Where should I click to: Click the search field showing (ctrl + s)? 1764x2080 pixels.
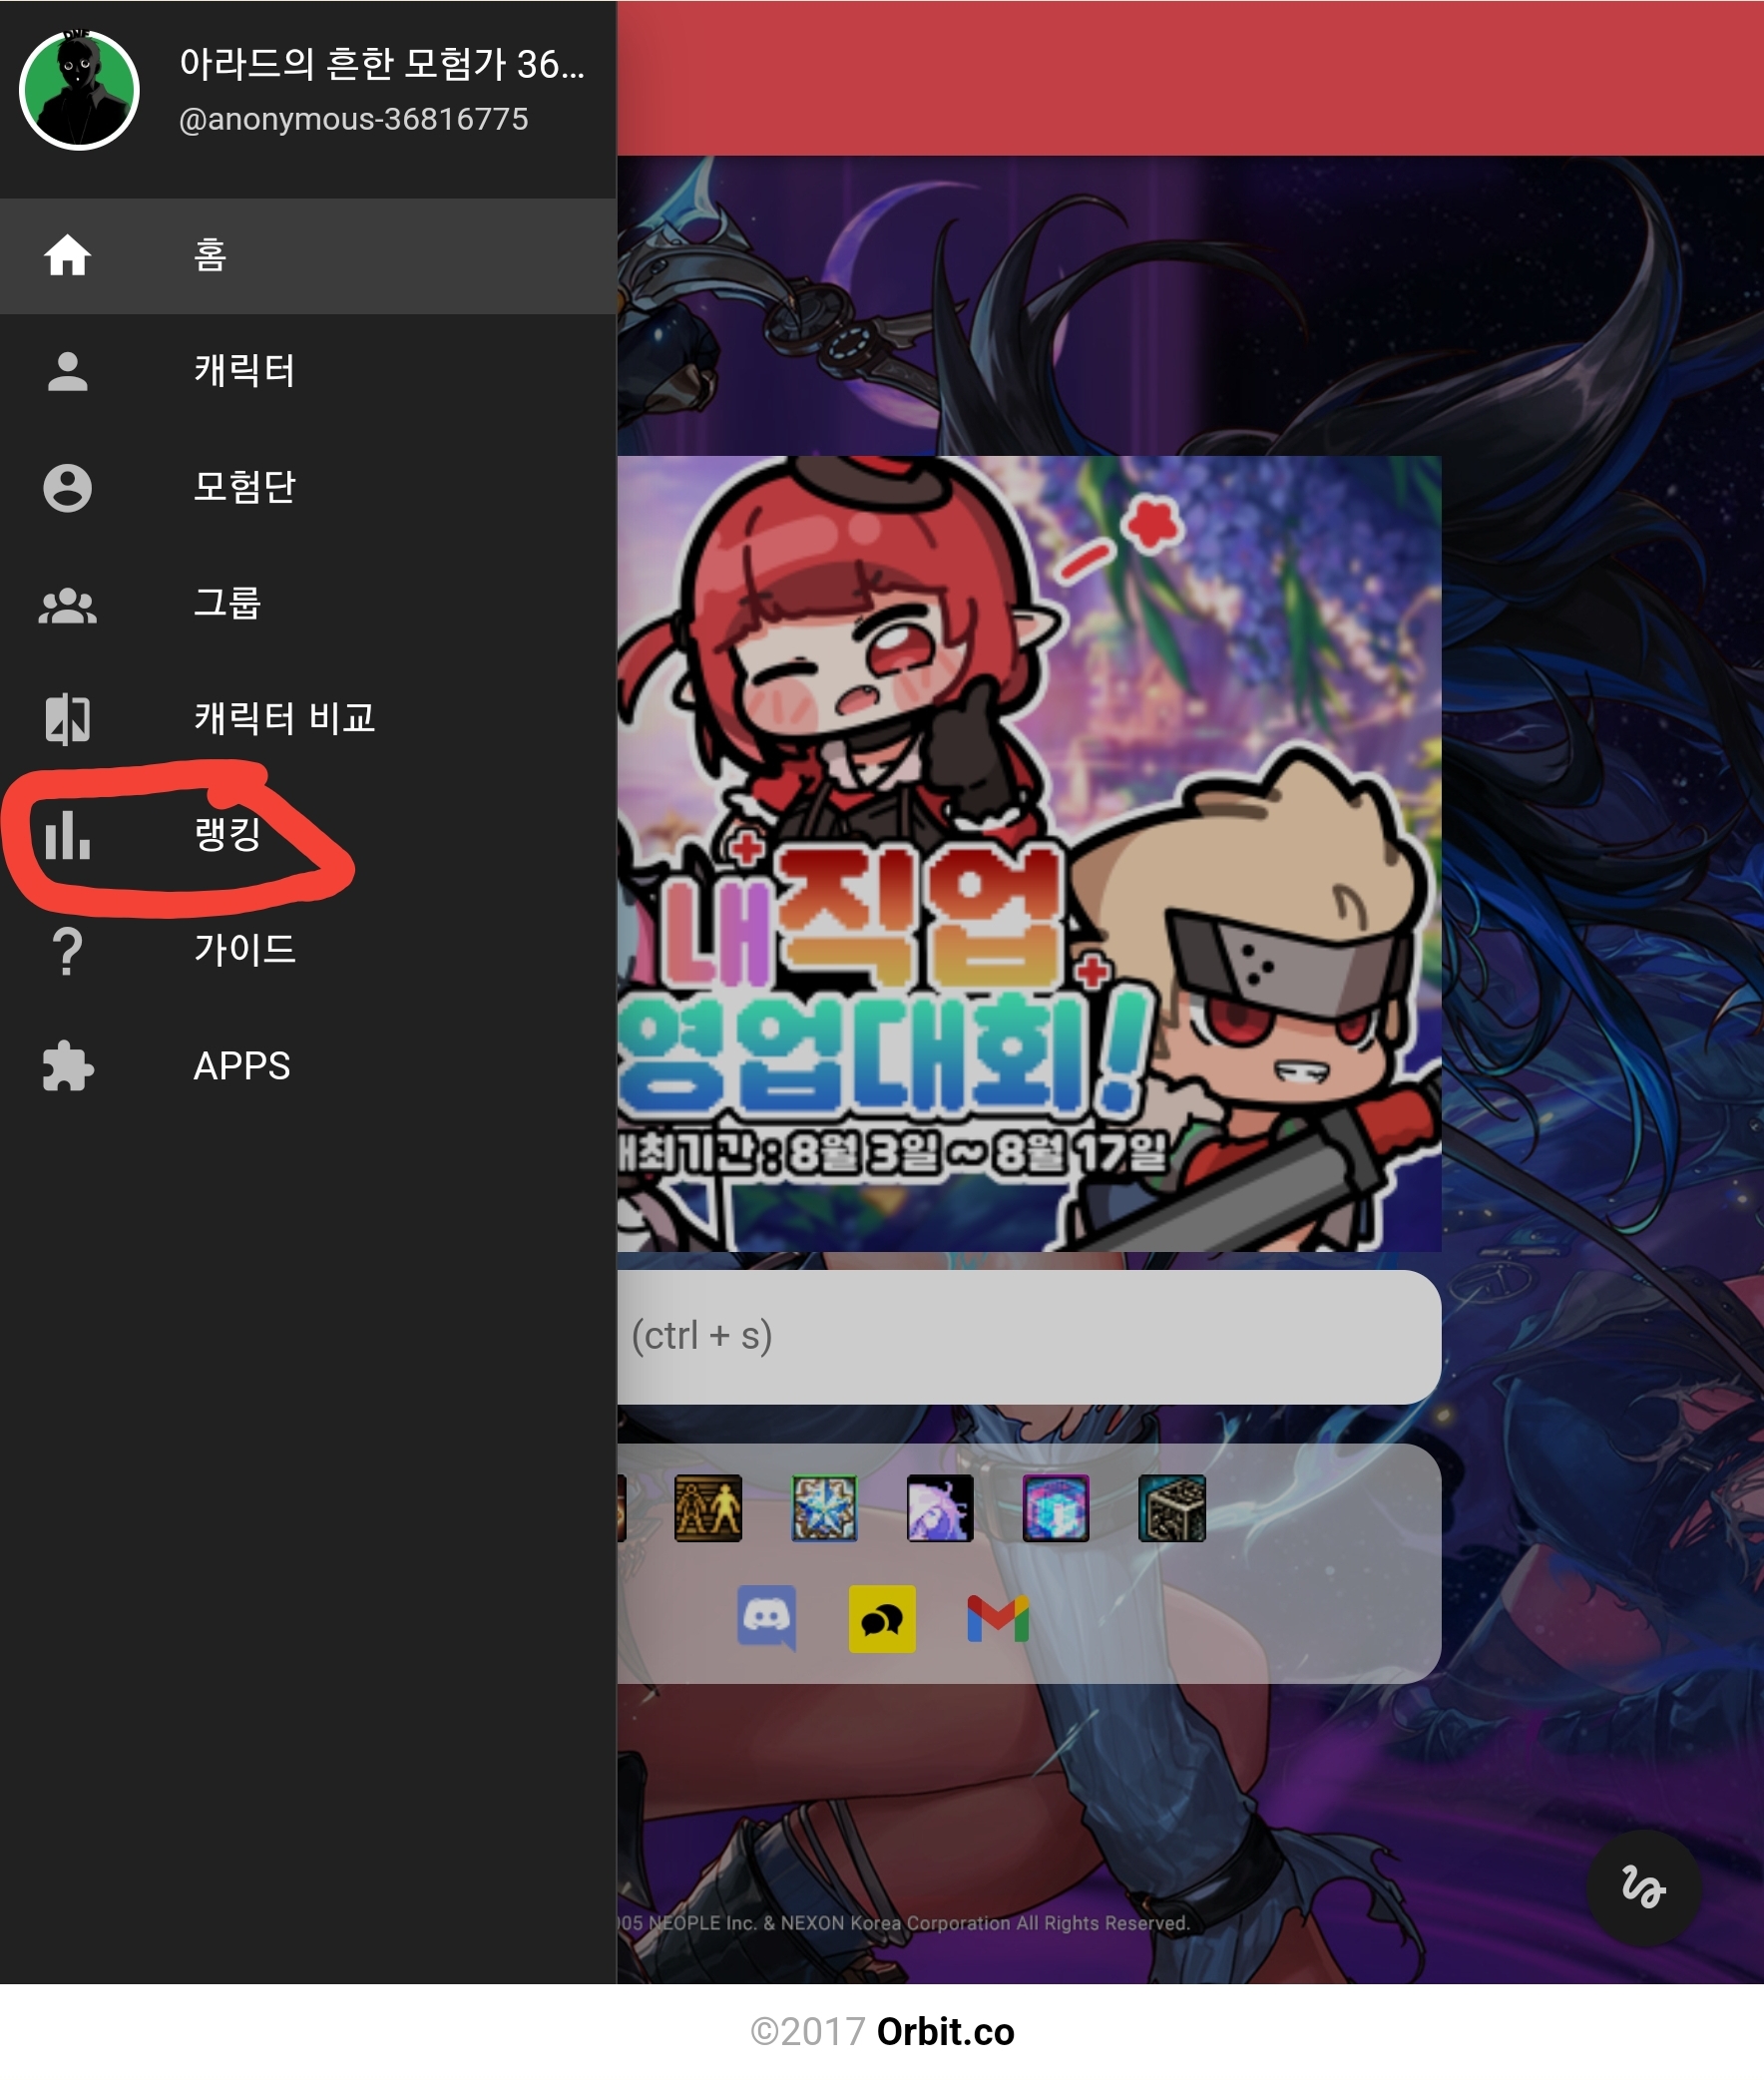(x=1029, y=1337)
